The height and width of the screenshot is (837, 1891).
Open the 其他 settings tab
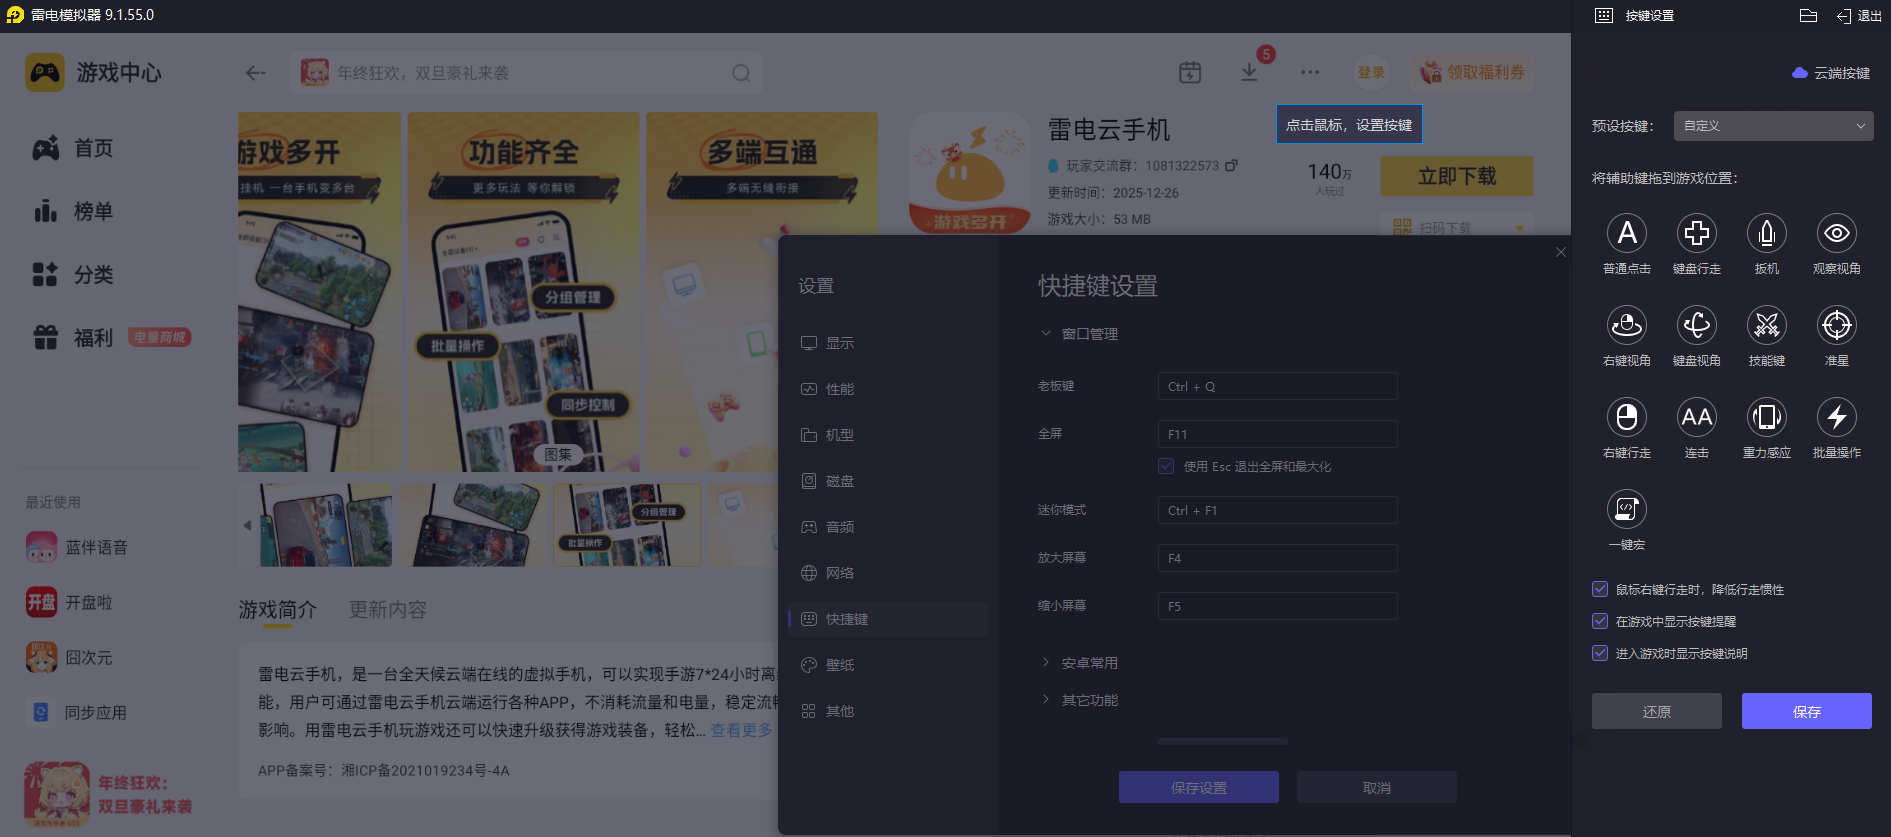888,711
